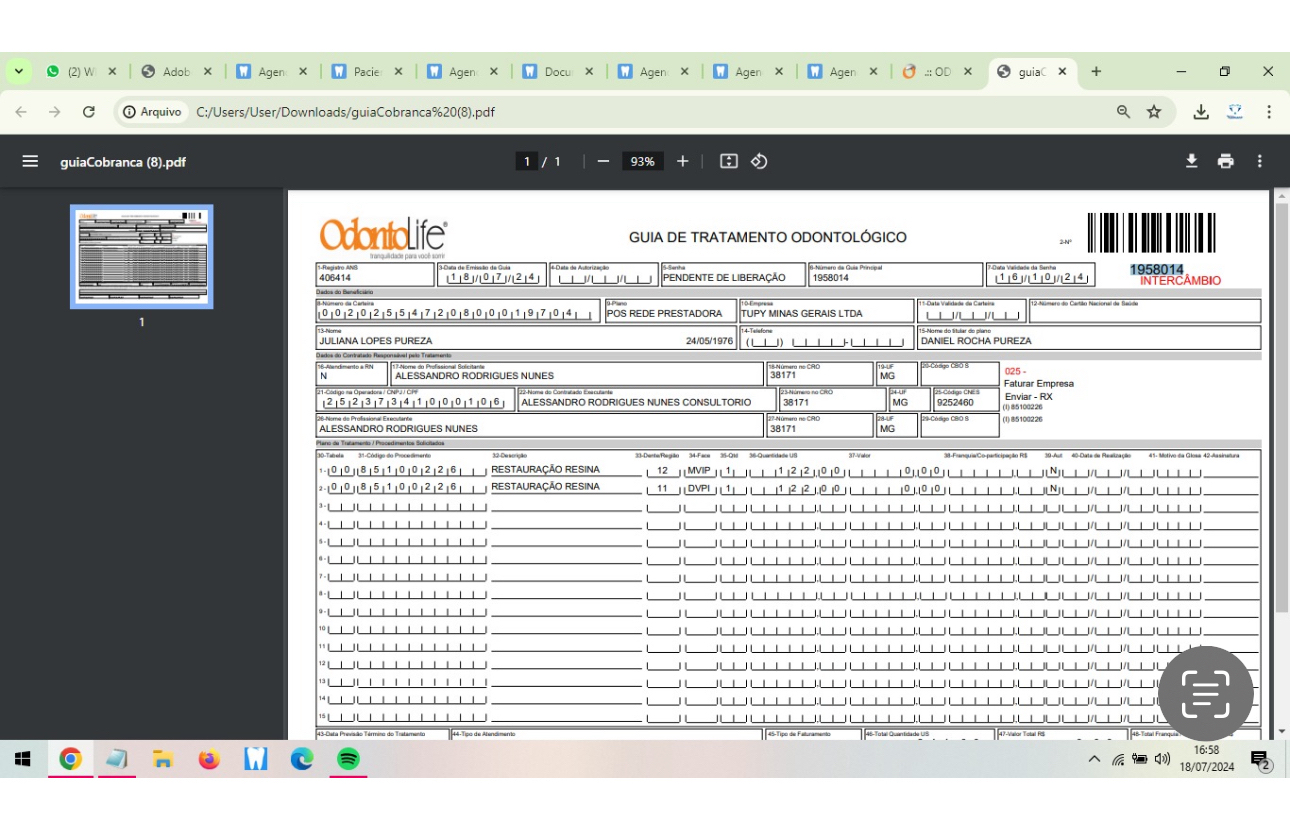
Task: Click the page number input field
Action: [527, 161]
